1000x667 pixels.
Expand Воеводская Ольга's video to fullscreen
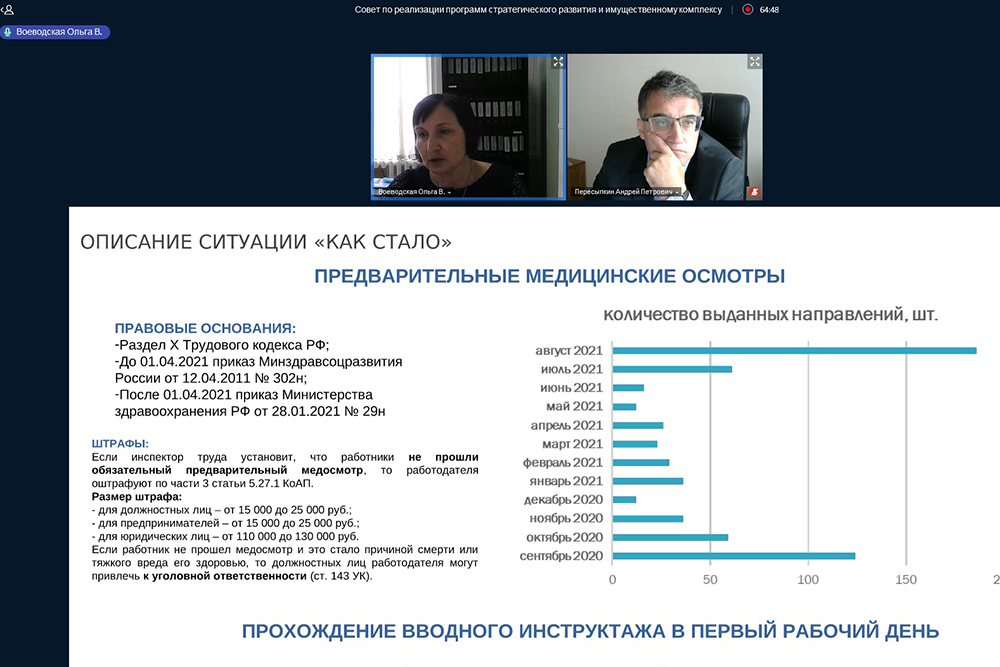[x=558, y=62]
